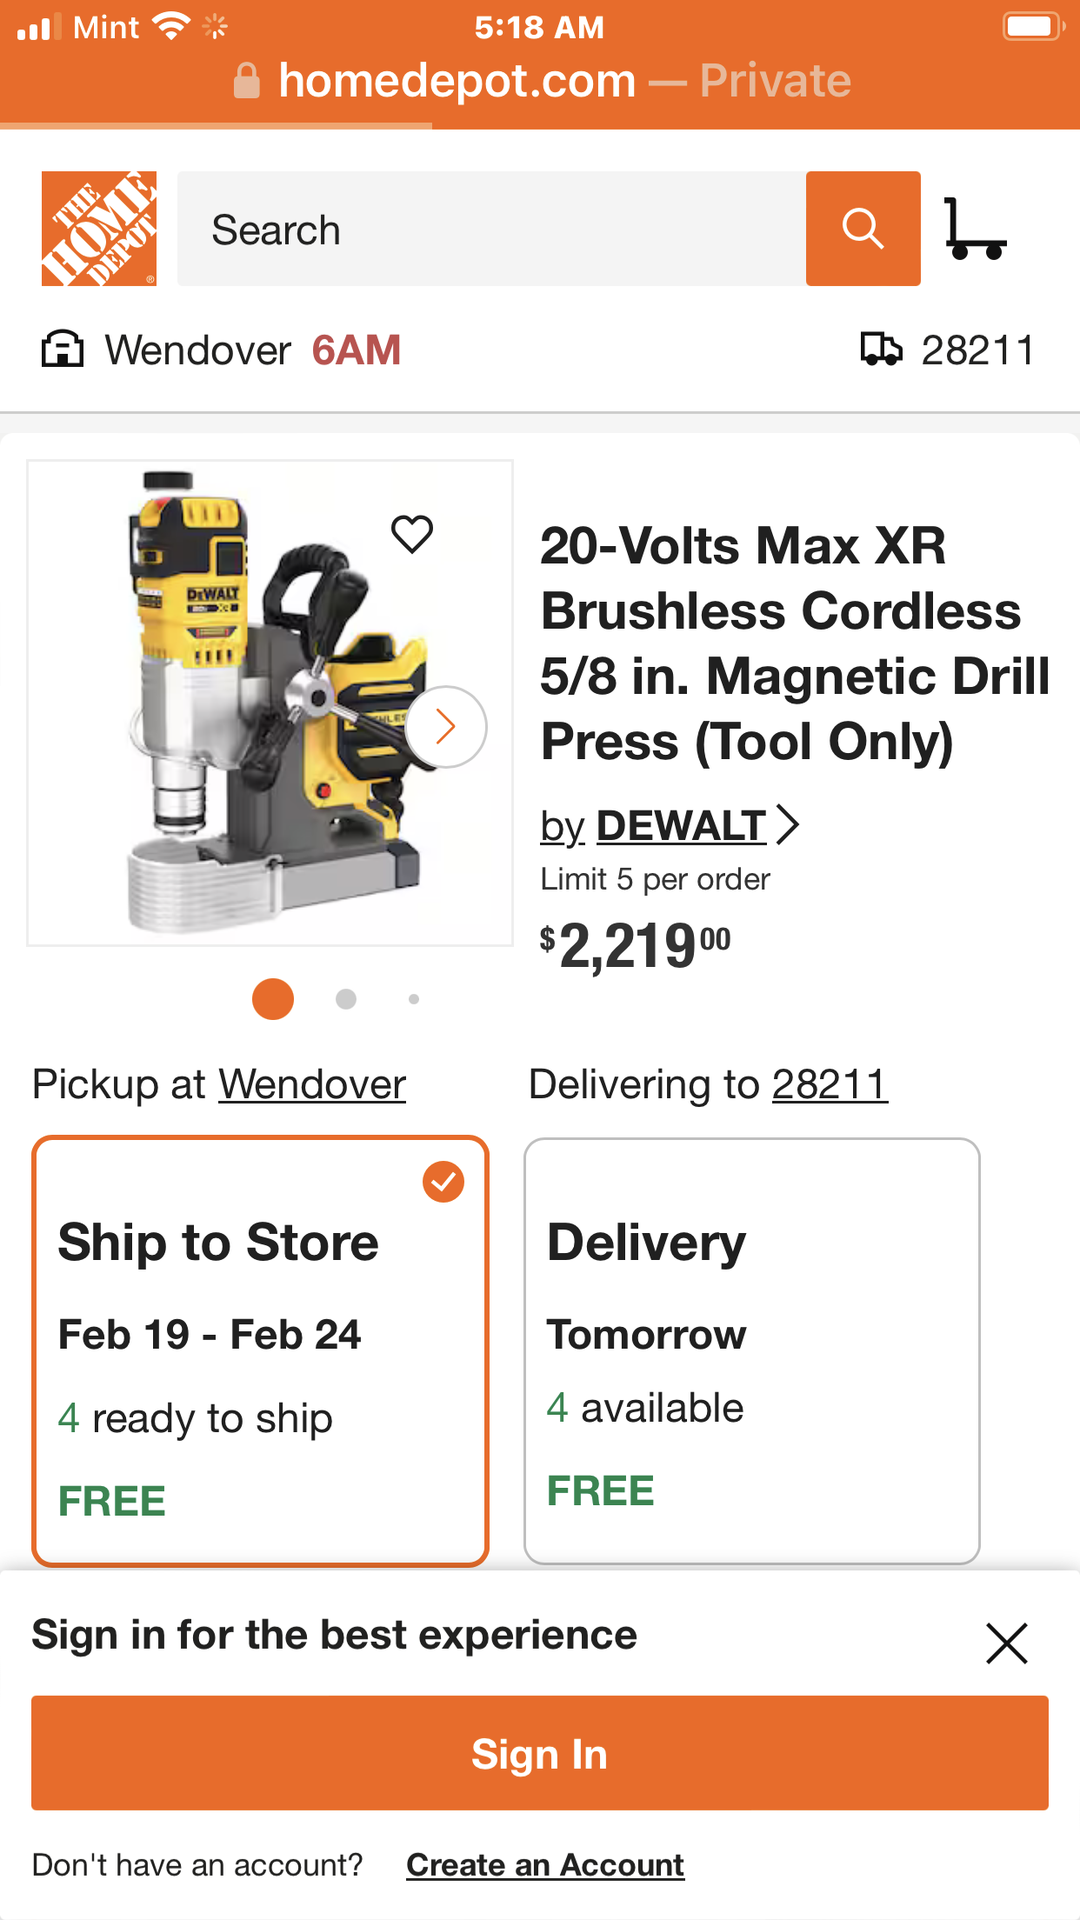Open the Home Depot logo homepage
The width and height of the screenshot is (1080, 1920).
(99, 229)
